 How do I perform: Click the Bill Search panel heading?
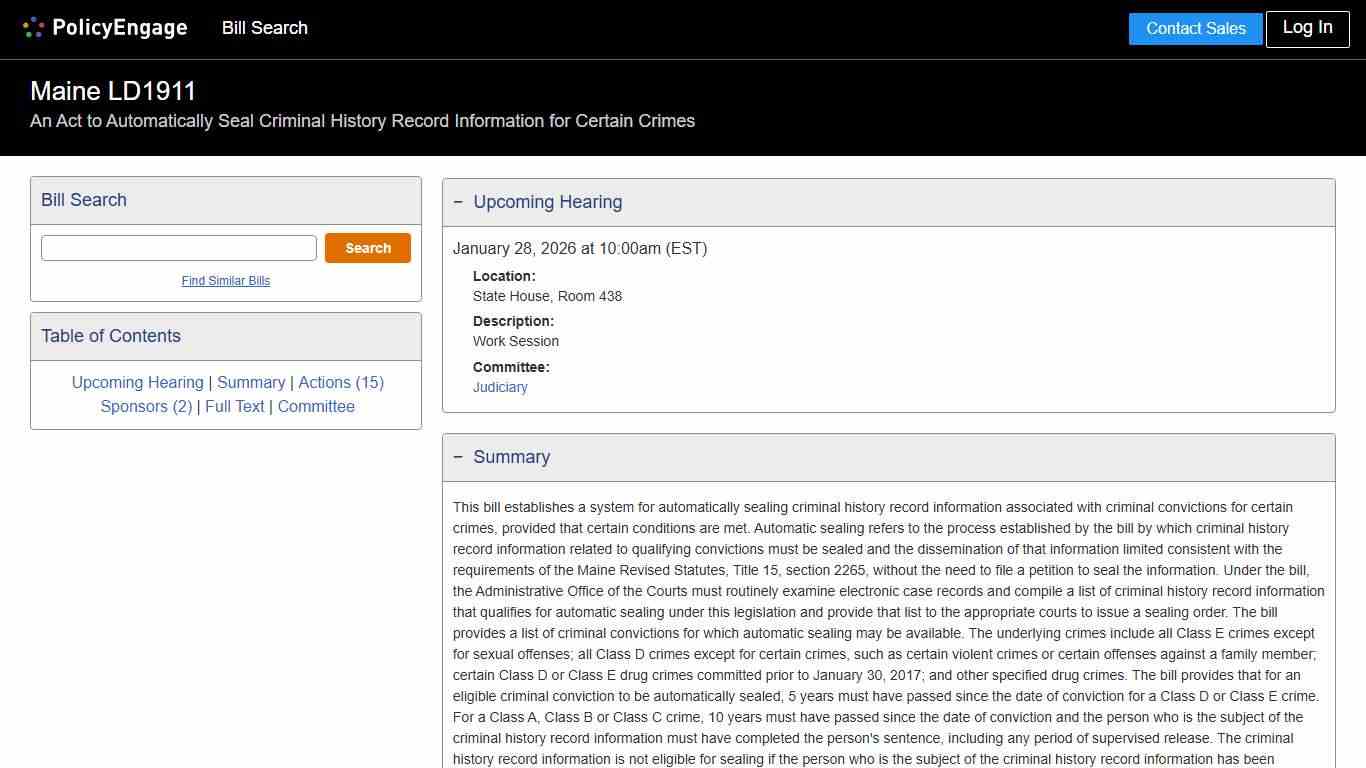tap(84, 200)
